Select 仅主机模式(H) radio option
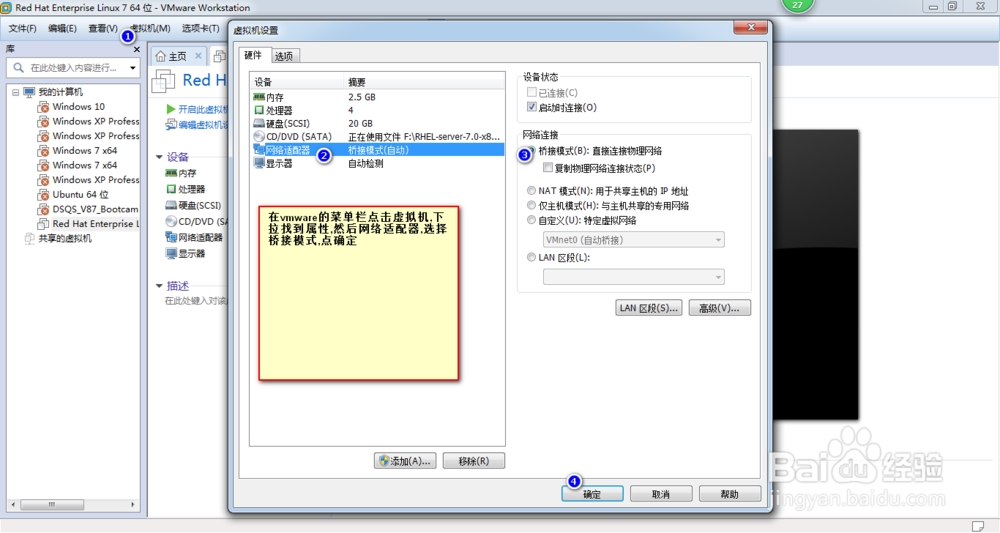Image resolution: width=1000 pixels, height=533 pixels. [x=531, y=205]
